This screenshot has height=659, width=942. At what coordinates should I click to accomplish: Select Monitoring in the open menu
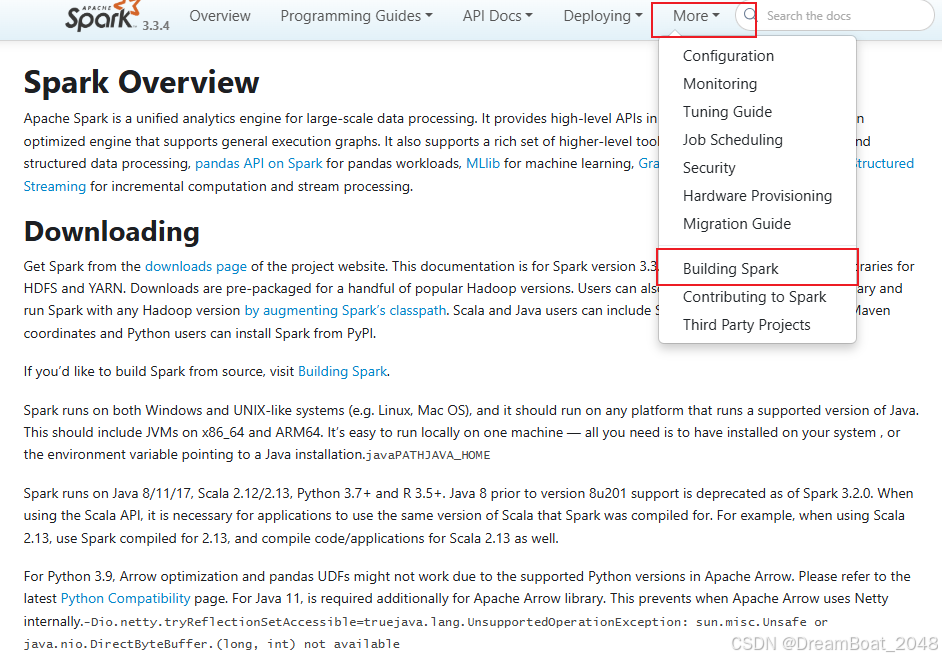coord(720,84)
